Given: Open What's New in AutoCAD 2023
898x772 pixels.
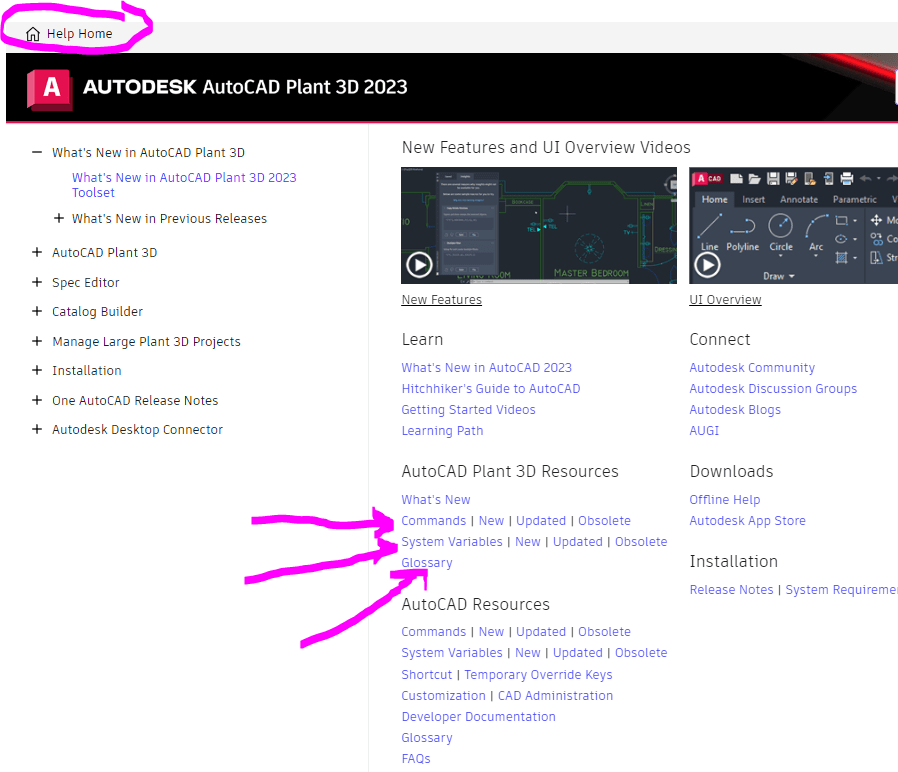Looking at the screenshot, I should coord(486,368).
